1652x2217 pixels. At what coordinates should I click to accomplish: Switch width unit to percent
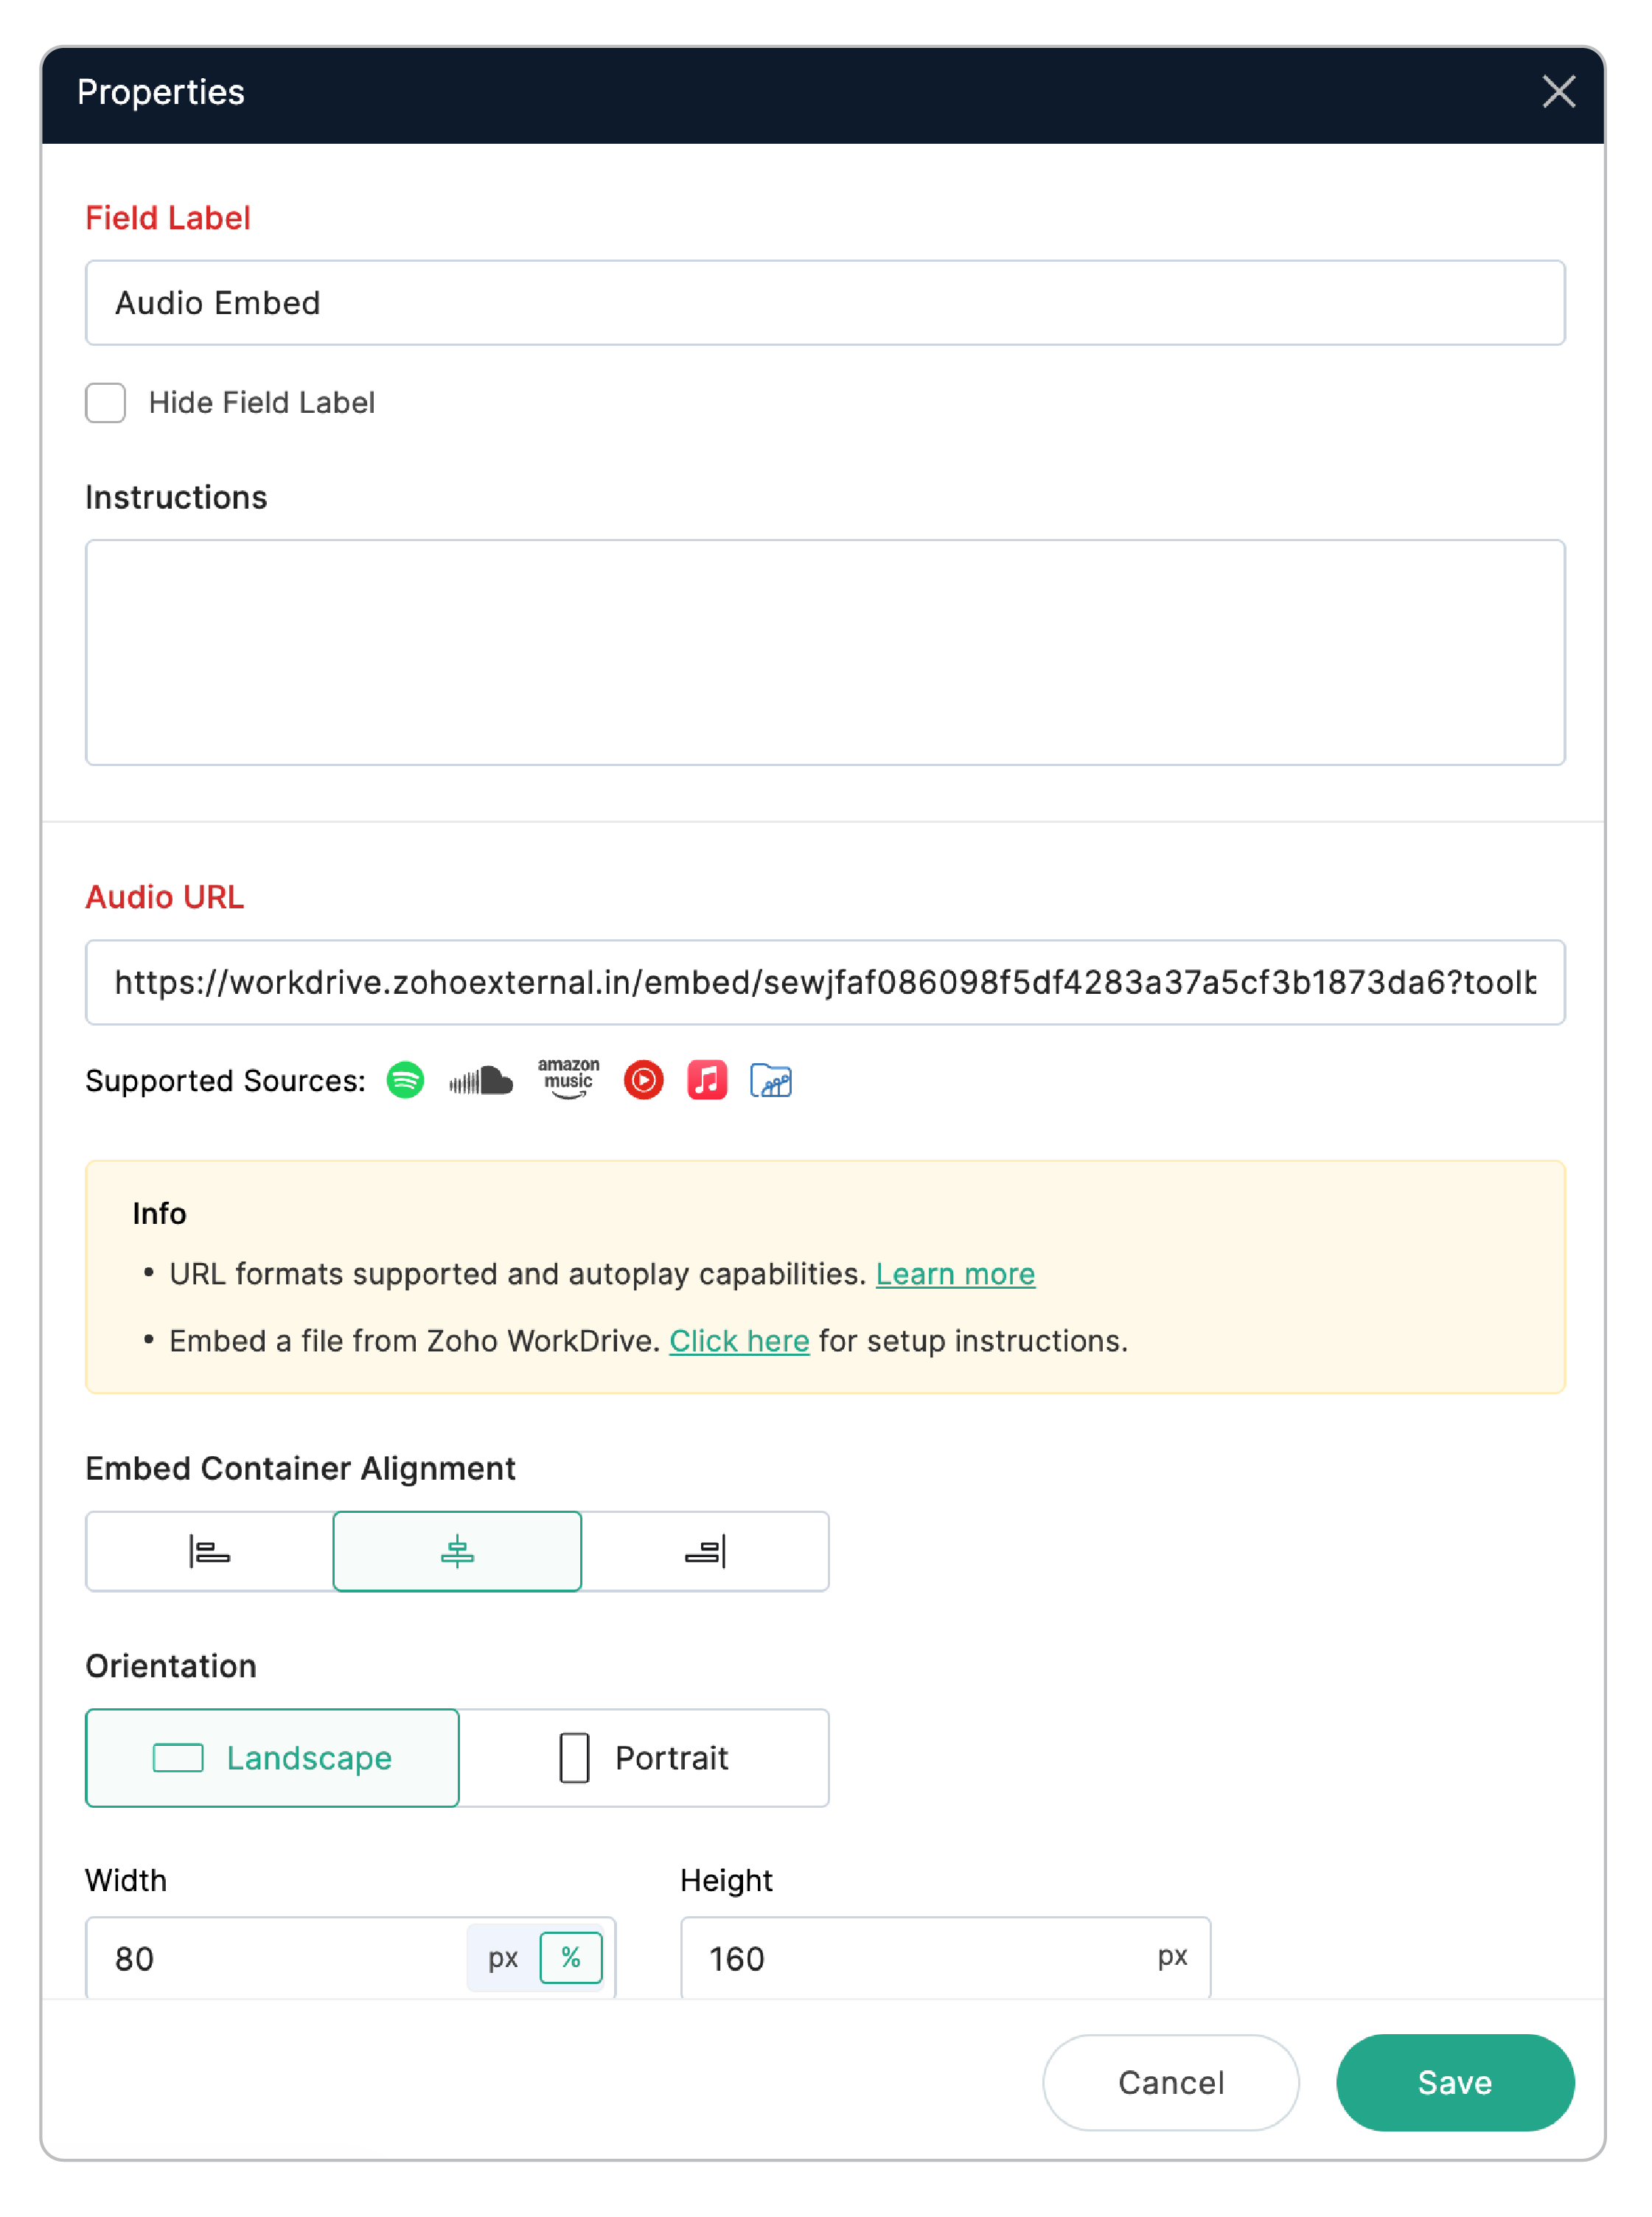[x=571, y=1957]
